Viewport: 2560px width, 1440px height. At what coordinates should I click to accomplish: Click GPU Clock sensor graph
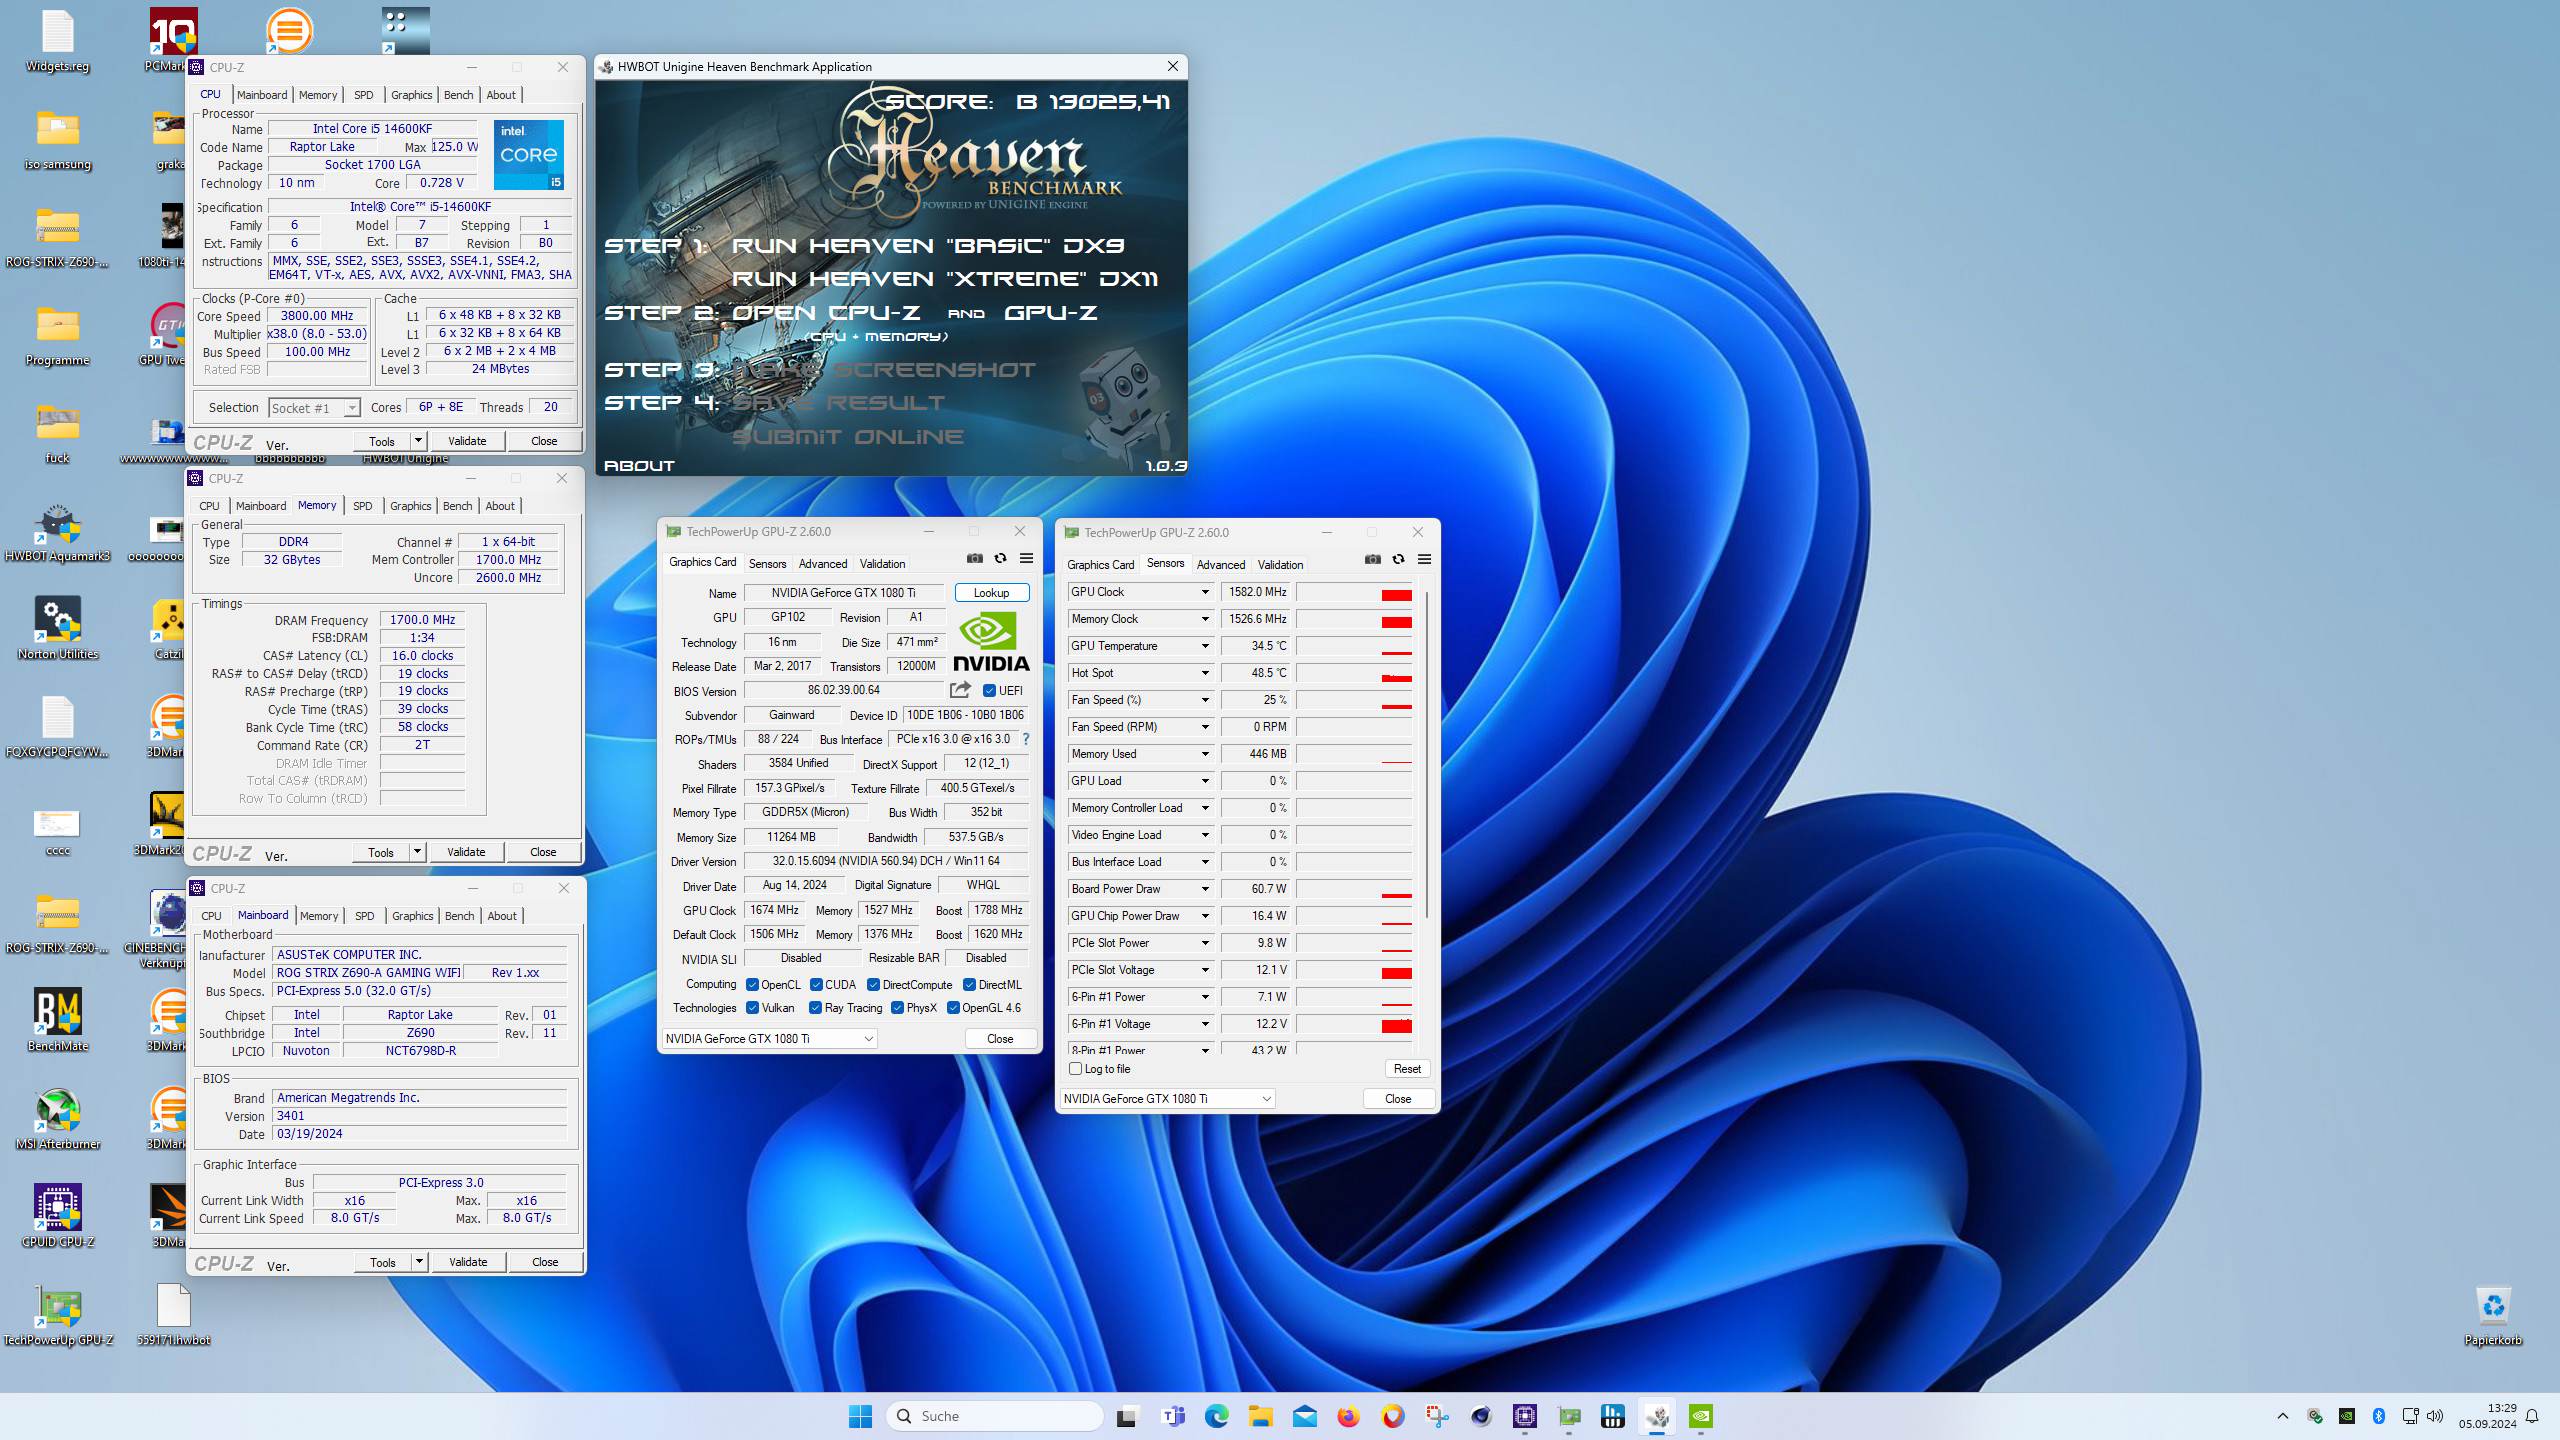click(x=1355, y=592)
